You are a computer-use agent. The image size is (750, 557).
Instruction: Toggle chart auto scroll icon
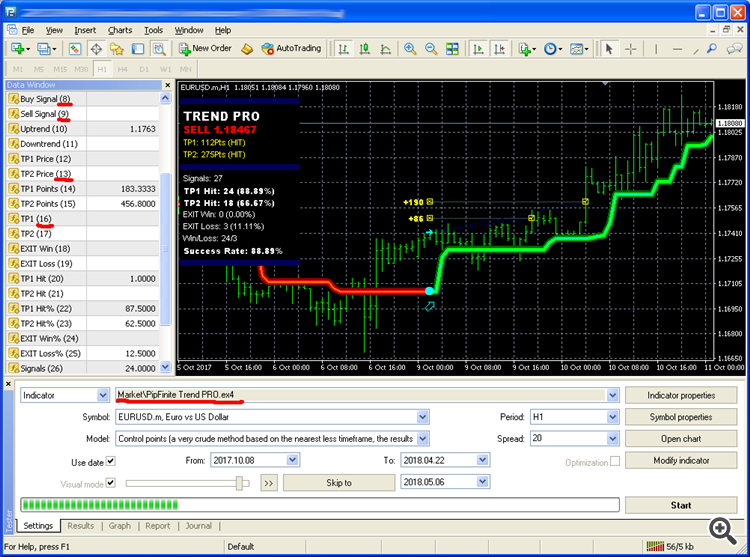[x=478, y=49]
